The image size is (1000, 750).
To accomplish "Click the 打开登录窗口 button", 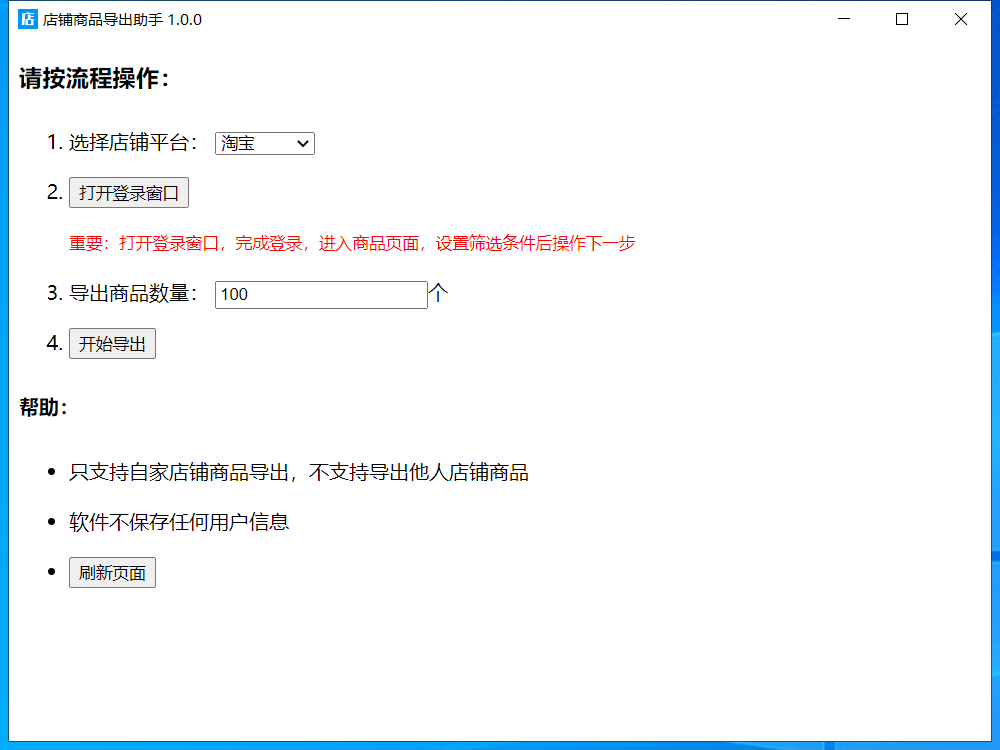I will coord(129,193).
